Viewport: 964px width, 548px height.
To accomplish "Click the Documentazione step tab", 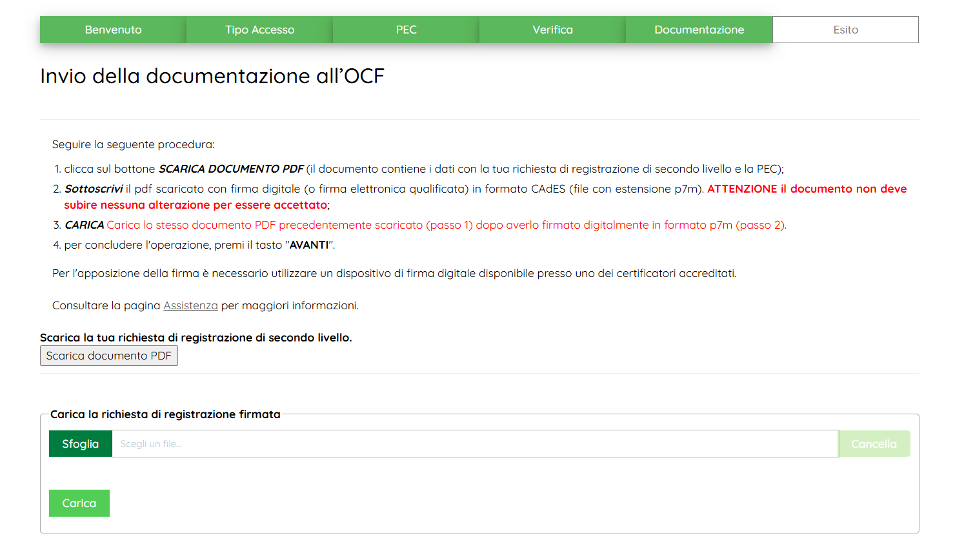I will click(699, 30).
